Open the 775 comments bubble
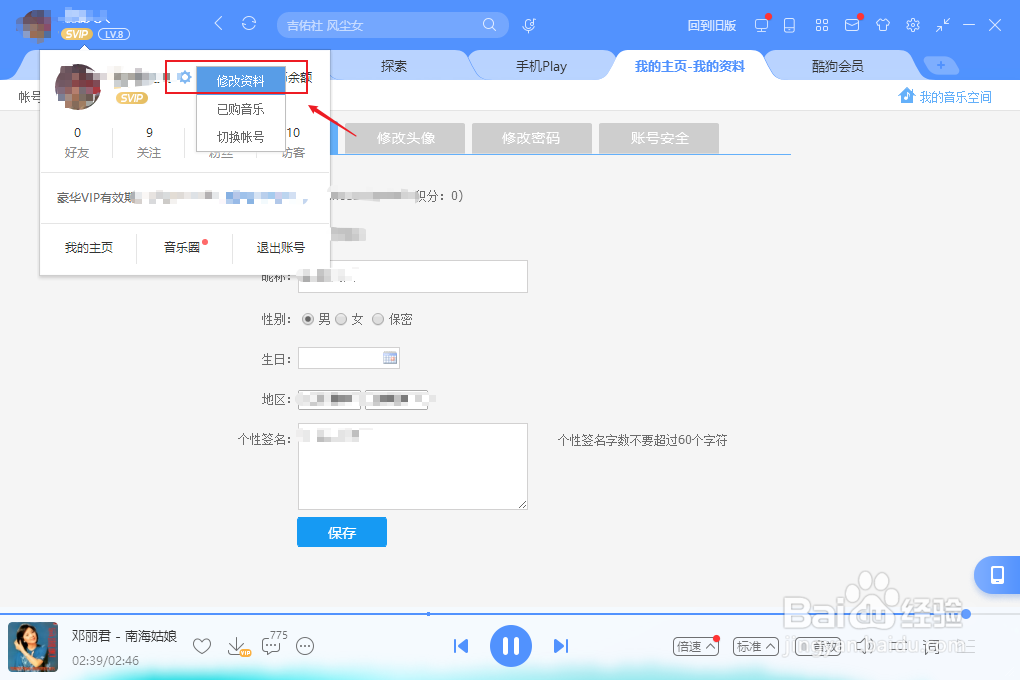1020x680 pixels. 272,647
